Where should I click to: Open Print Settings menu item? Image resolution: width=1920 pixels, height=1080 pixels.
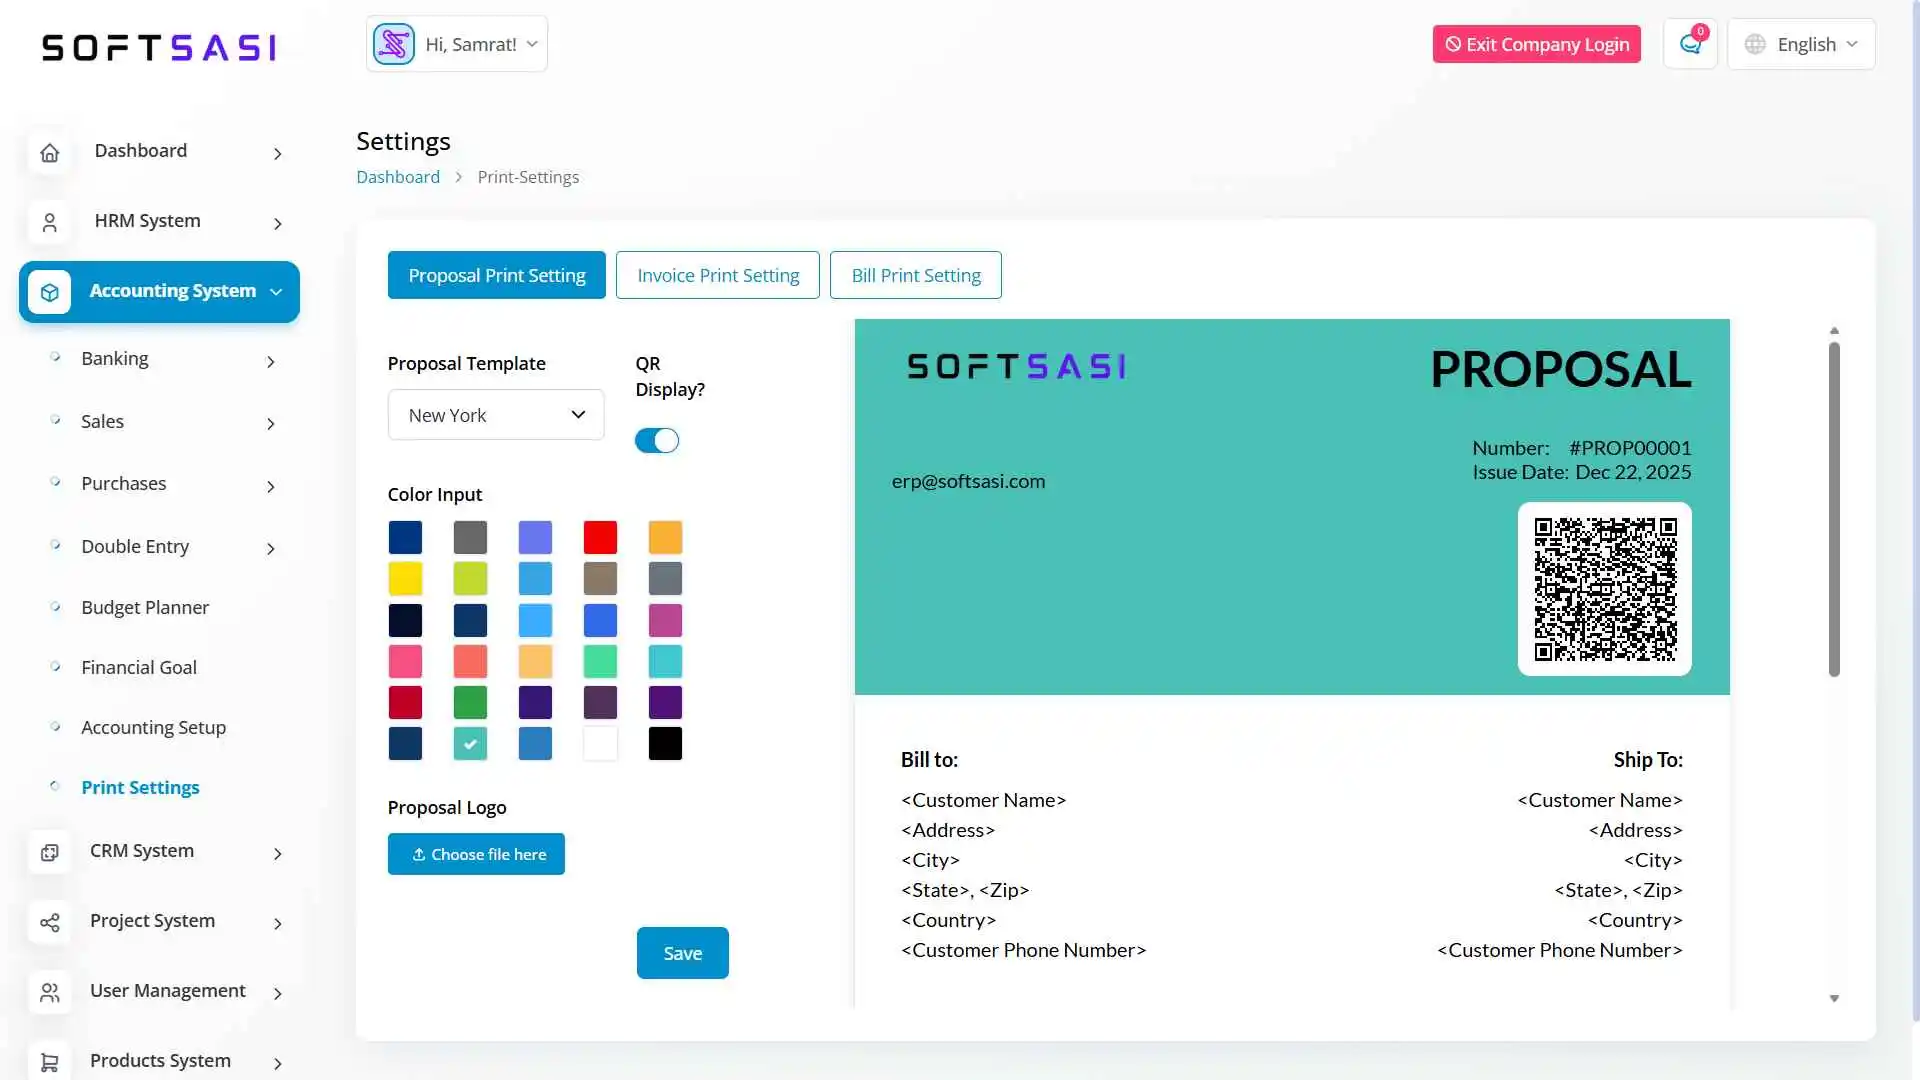[x=140, y=788]
